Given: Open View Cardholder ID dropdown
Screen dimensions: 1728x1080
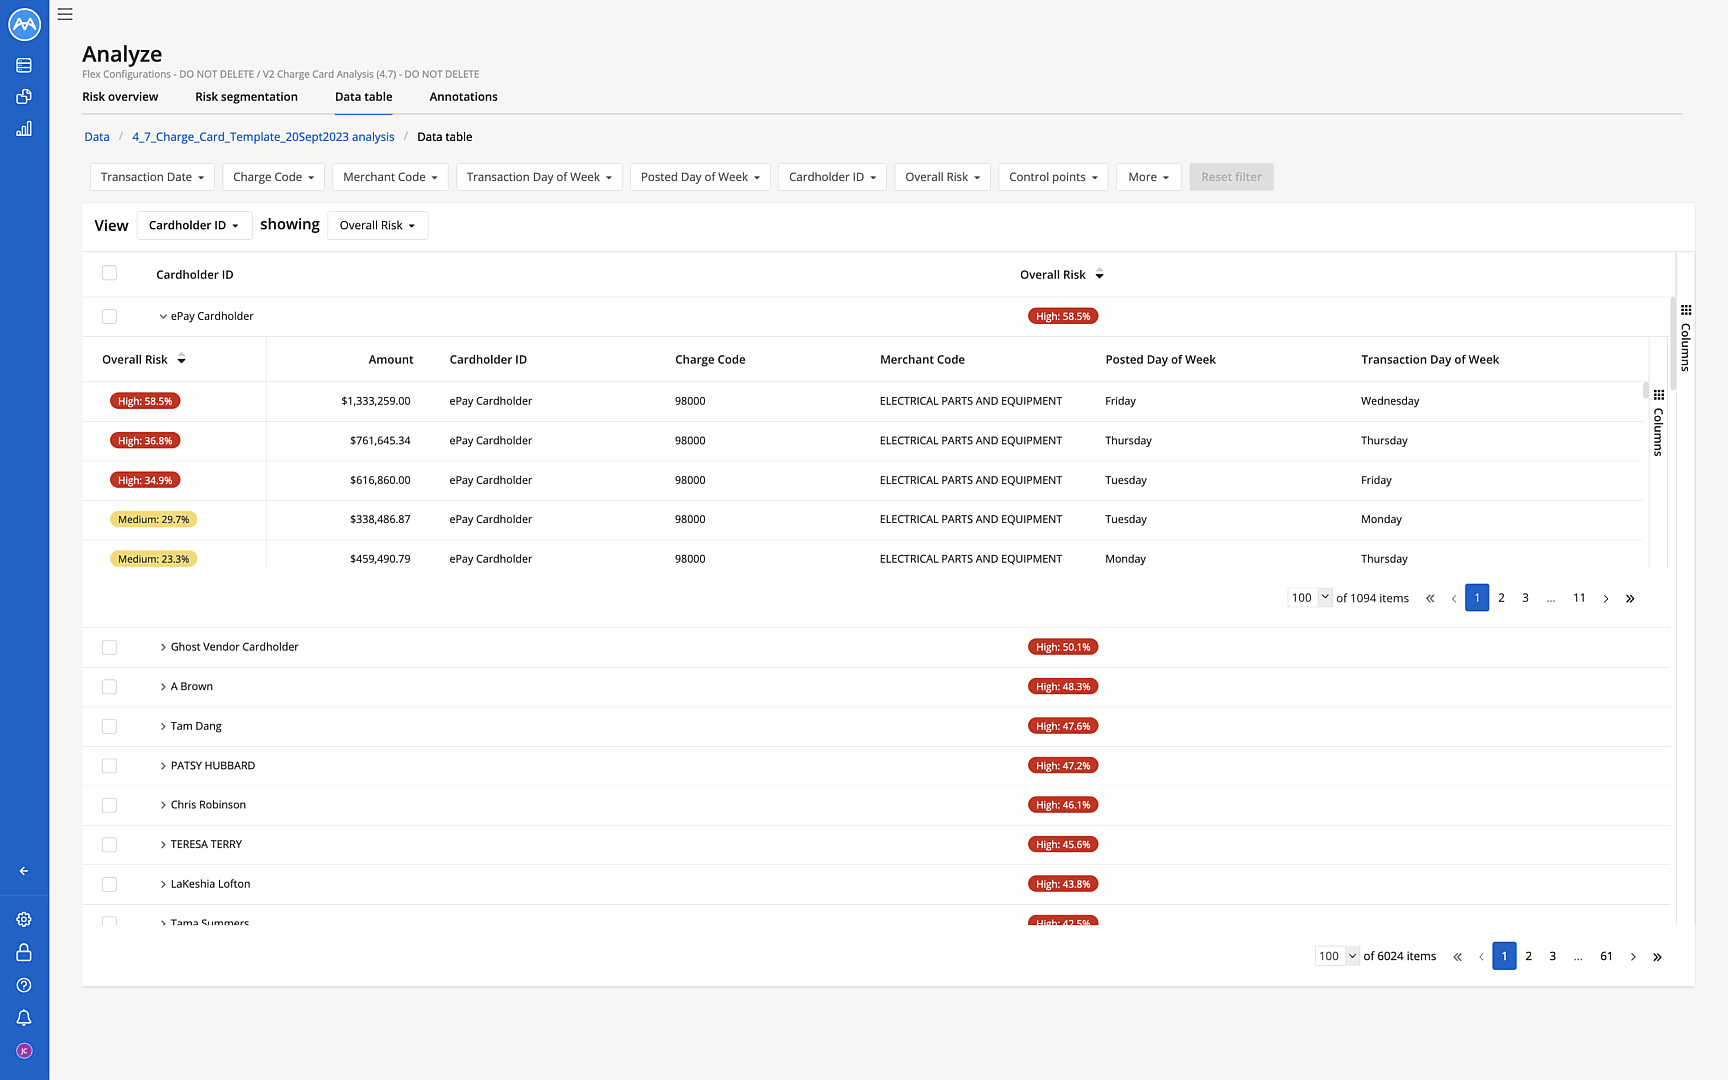Looking at the screenshot, I should coord(194,225).
